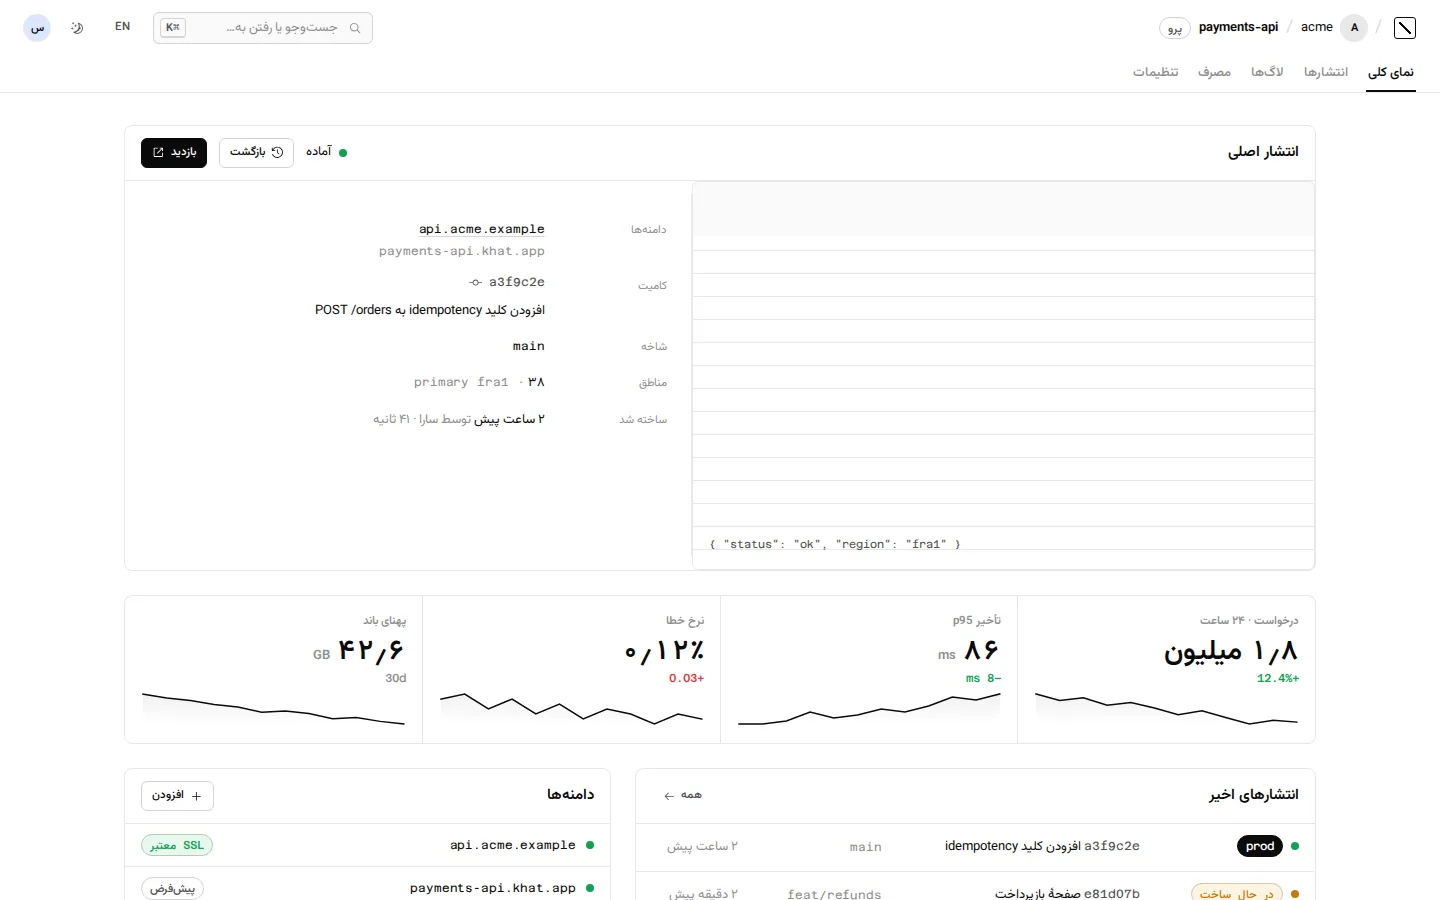The height and width of the screenshot is (900, 1440).
Task: Click commit hash a3f9c2e in details
Action: click(517, 282)
